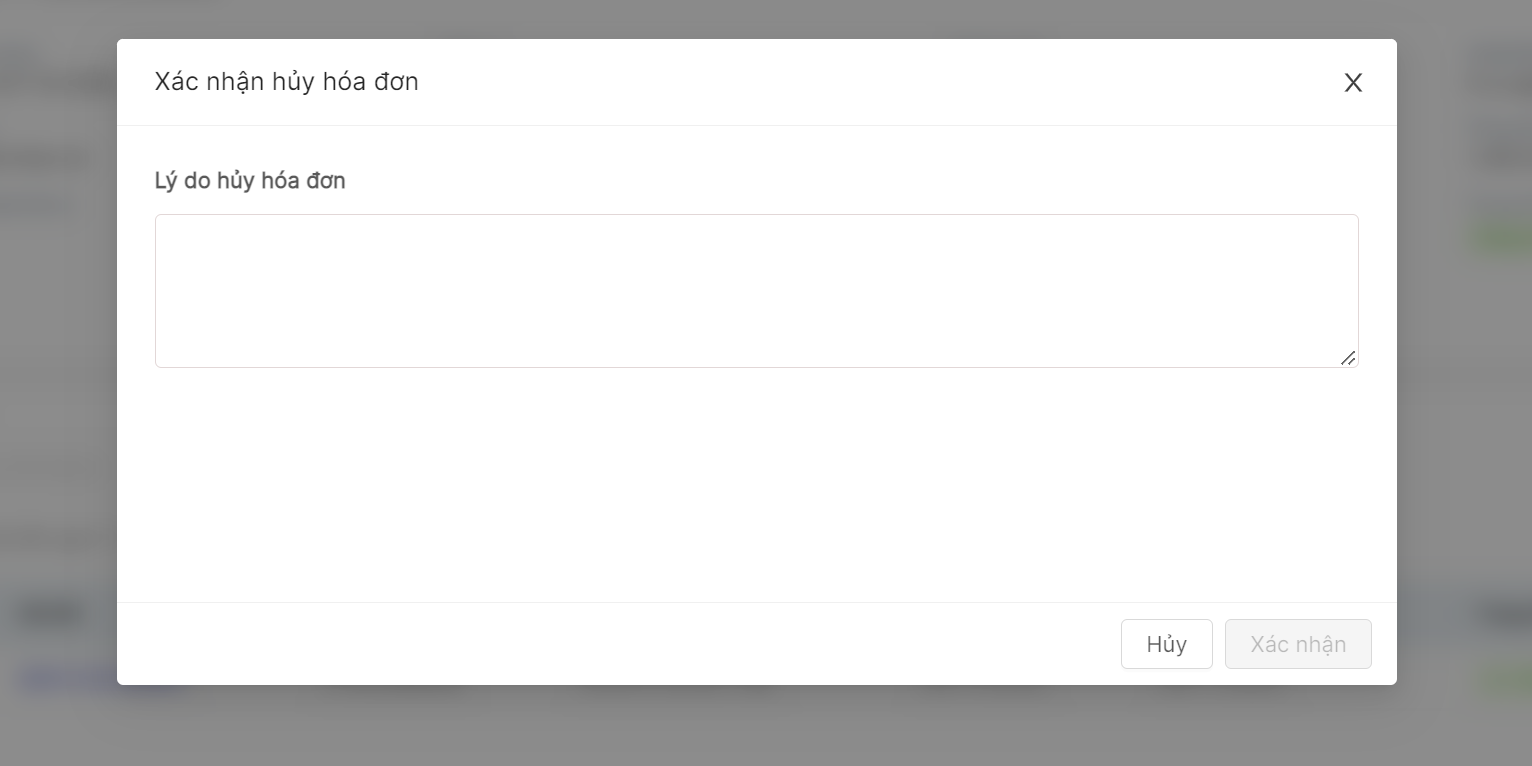Viewport: 1532px width, 766px height.
Task: Close the invoice cancellation dialog with X
Action: [x=1353, y=83]
